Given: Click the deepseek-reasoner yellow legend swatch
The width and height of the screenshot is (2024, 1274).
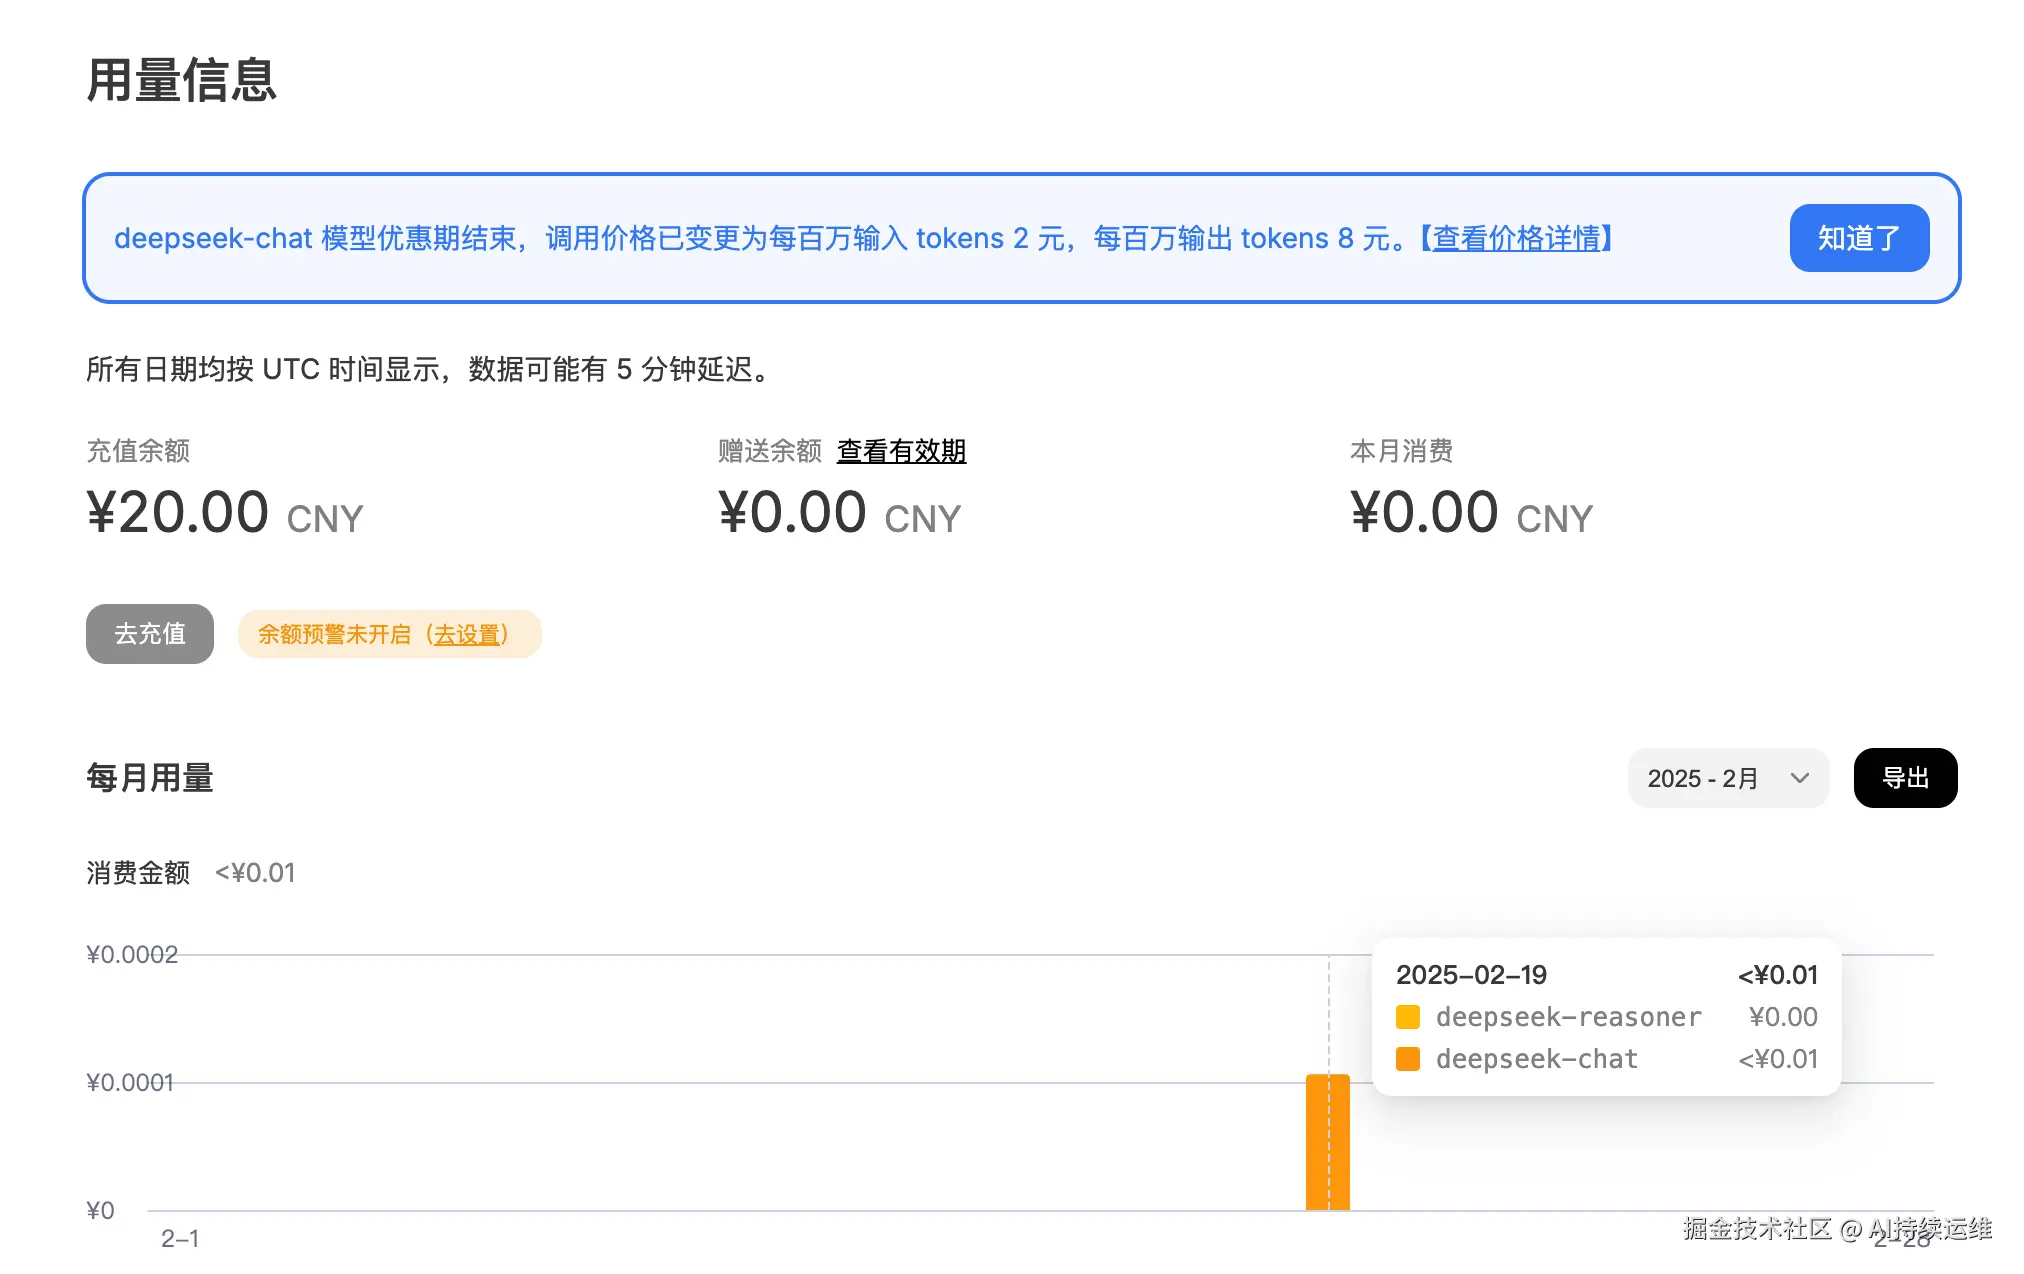Looking at the screenshot, I should pos(1407,1017).
